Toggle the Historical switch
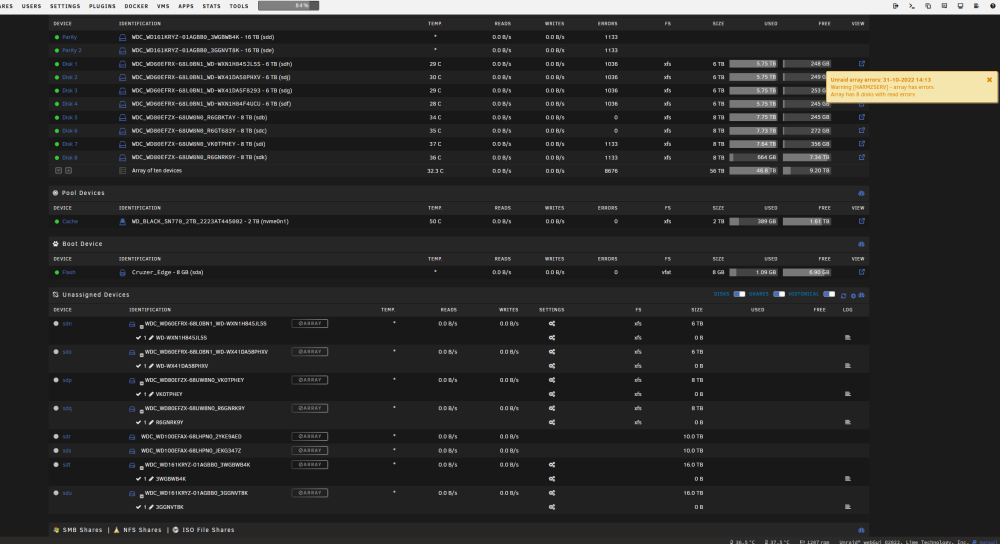The width and height of the screenshot is (1000, 544). pyautogui.click(x=829, y=294)
